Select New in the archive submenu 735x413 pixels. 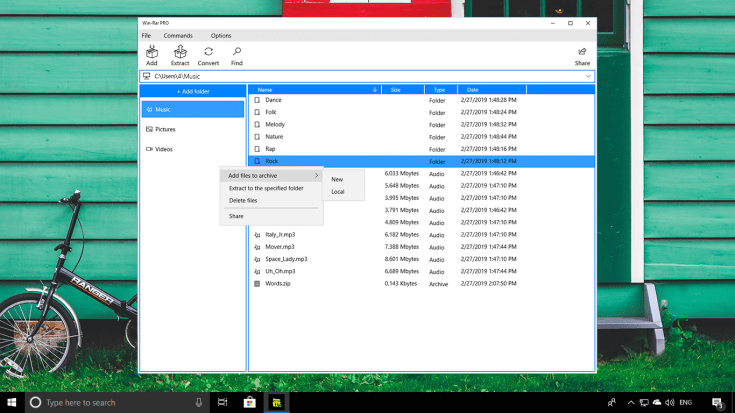pos(337,180)
